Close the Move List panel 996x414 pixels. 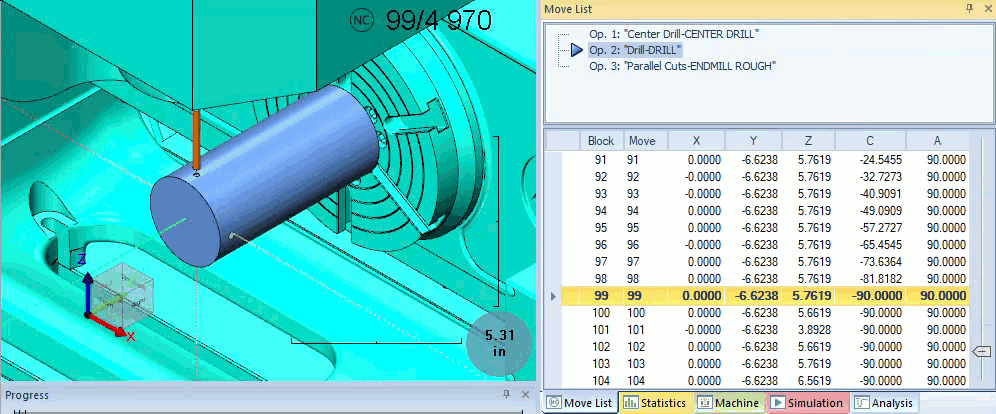[986, 8]
